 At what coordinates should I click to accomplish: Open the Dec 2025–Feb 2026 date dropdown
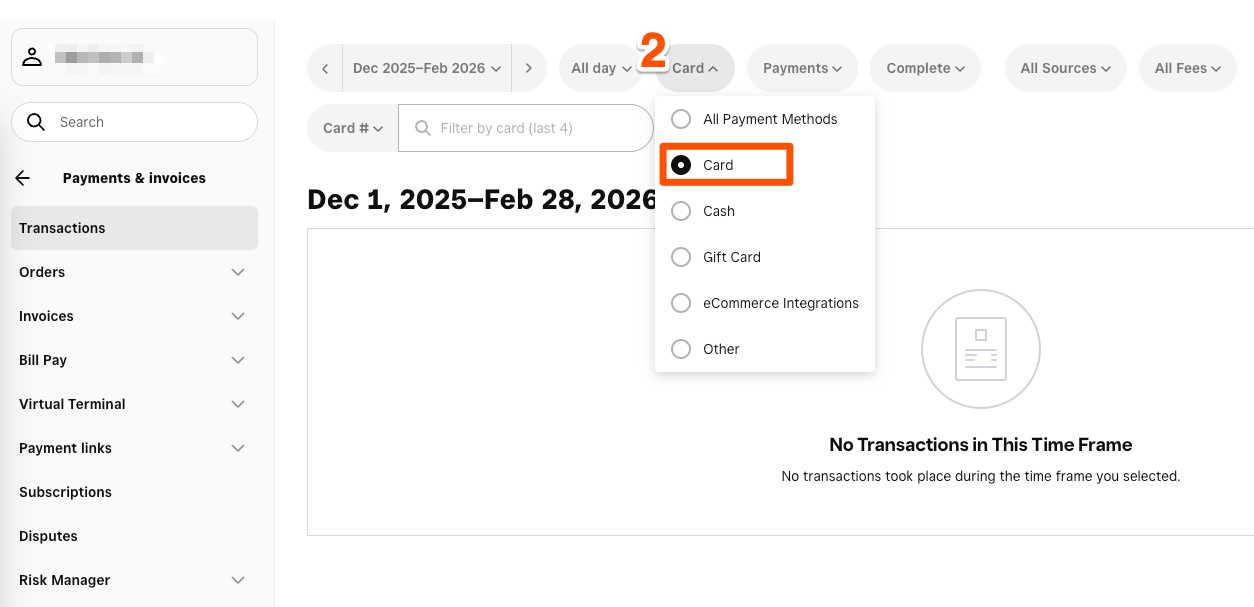click(x=426, y=69)
